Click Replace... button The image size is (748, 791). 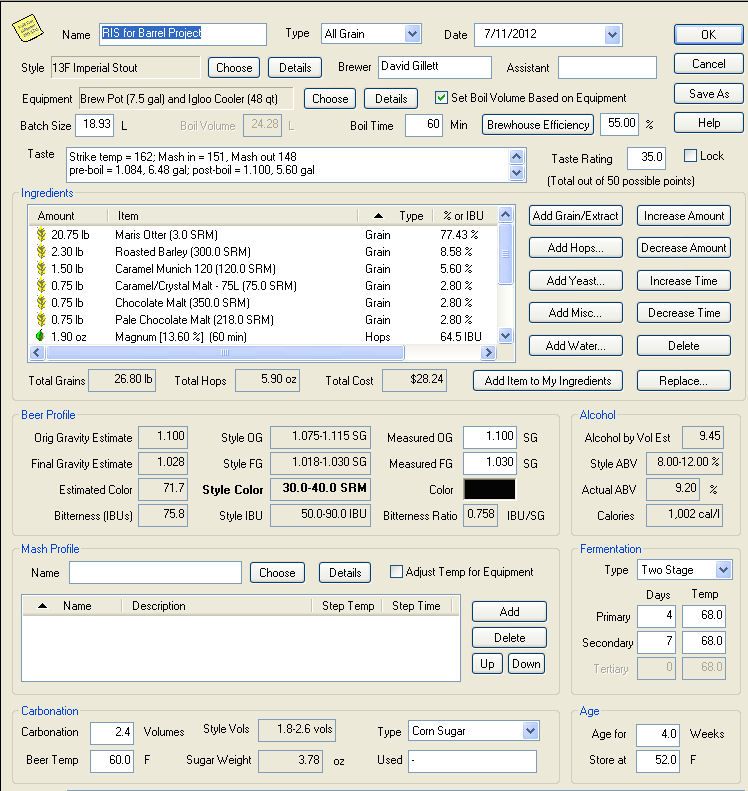point(684,381)
